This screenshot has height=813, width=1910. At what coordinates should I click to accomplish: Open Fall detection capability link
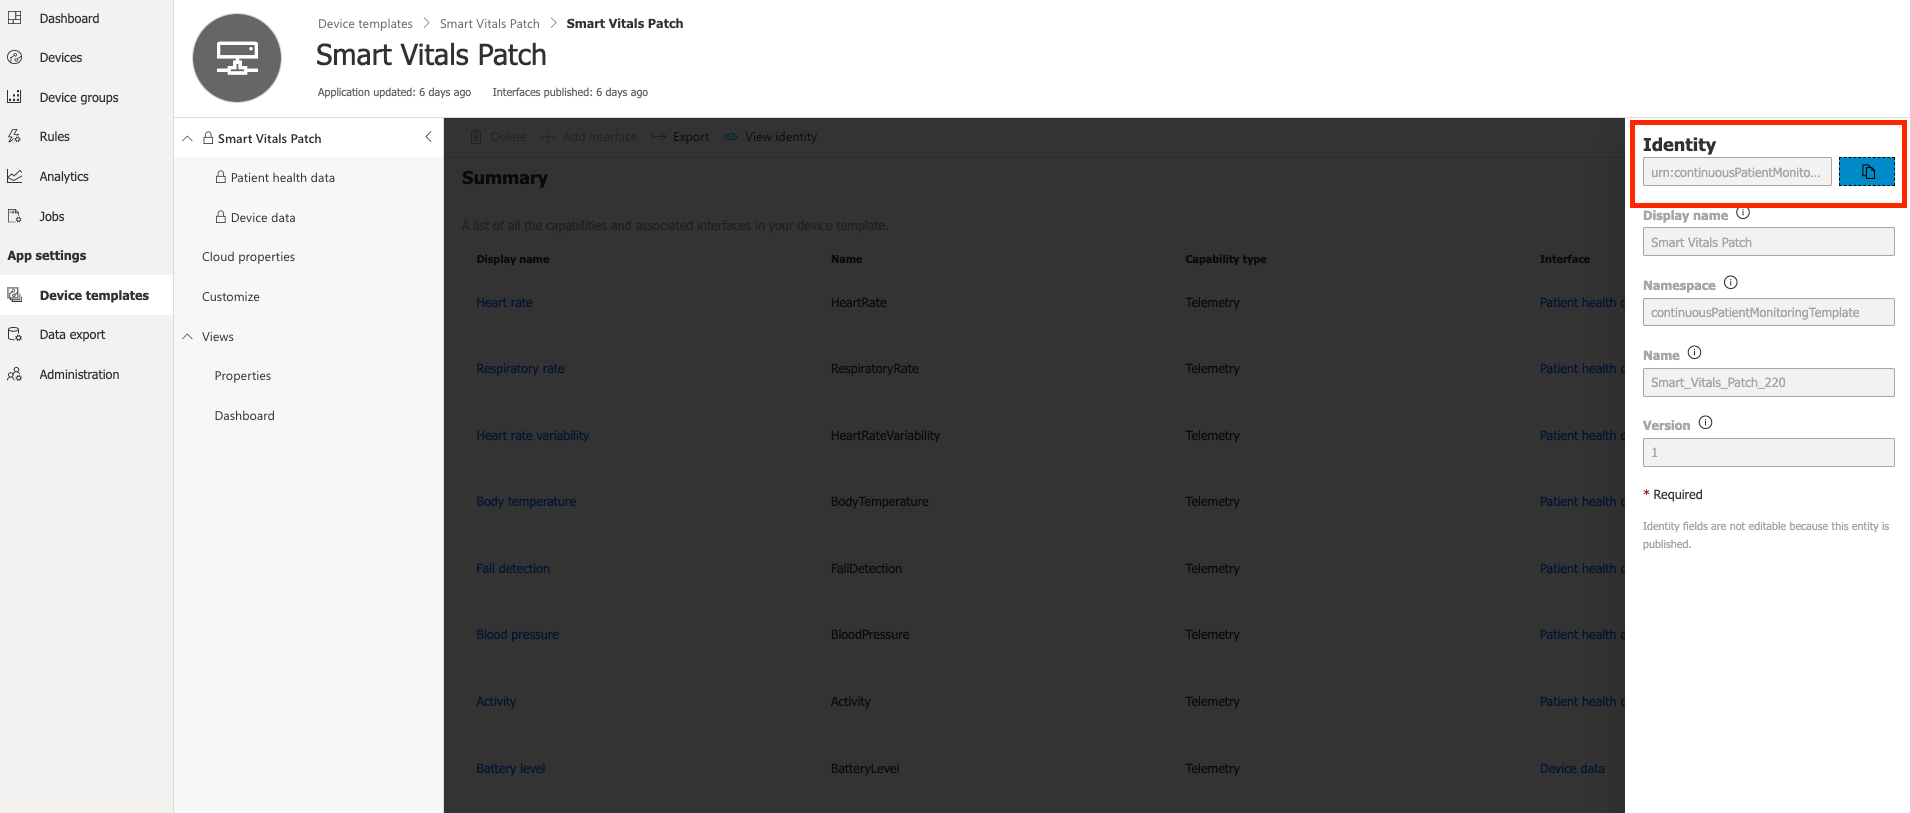coord(513,569)
